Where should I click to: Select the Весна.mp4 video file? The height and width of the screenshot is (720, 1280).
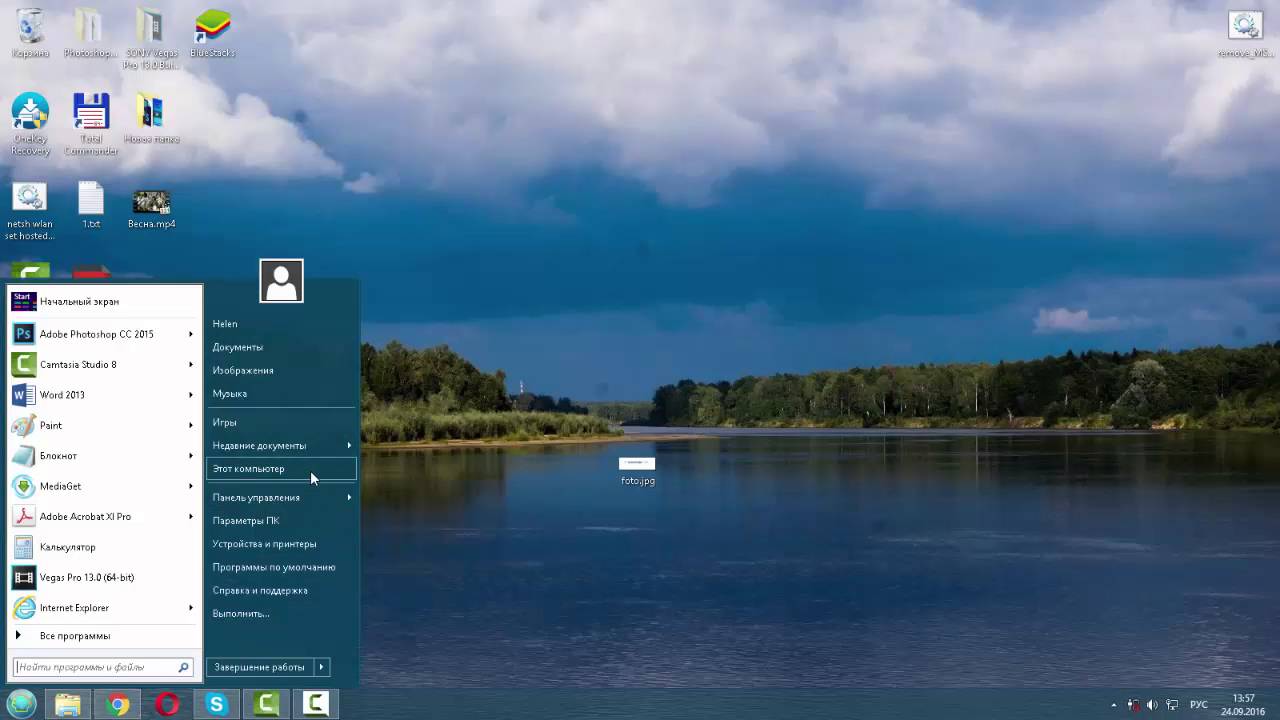(x=151, y=208)
